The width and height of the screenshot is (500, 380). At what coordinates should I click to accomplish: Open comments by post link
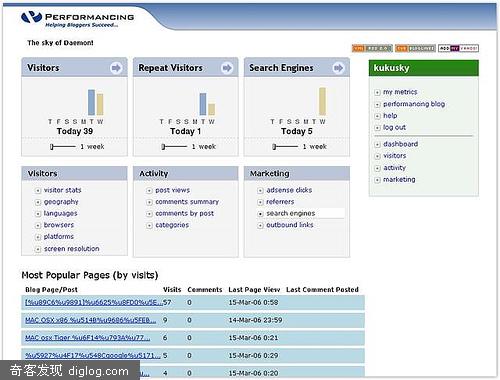pos(184,213)
